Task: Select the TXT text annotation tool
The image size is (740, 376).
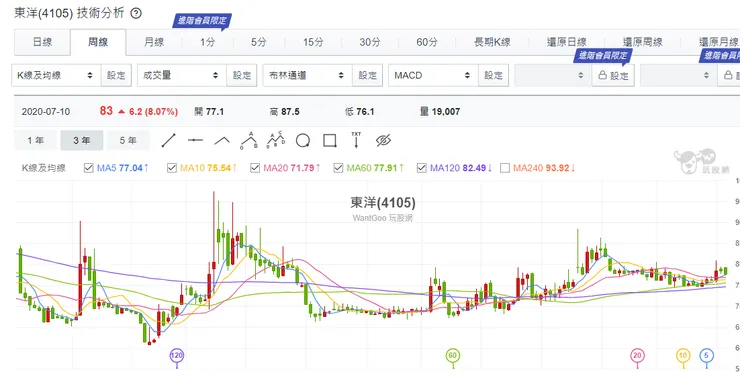Action: tap(356, 140)
